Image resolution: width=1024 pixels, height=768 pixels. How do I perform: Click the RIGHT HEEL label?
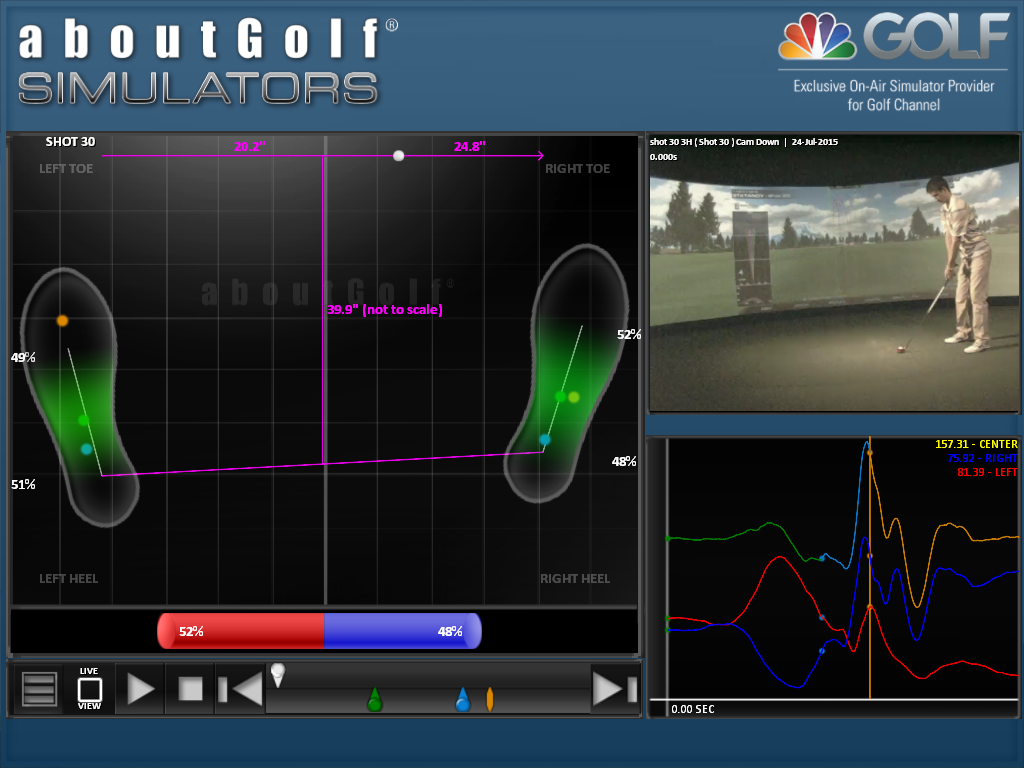coord(575,579)
